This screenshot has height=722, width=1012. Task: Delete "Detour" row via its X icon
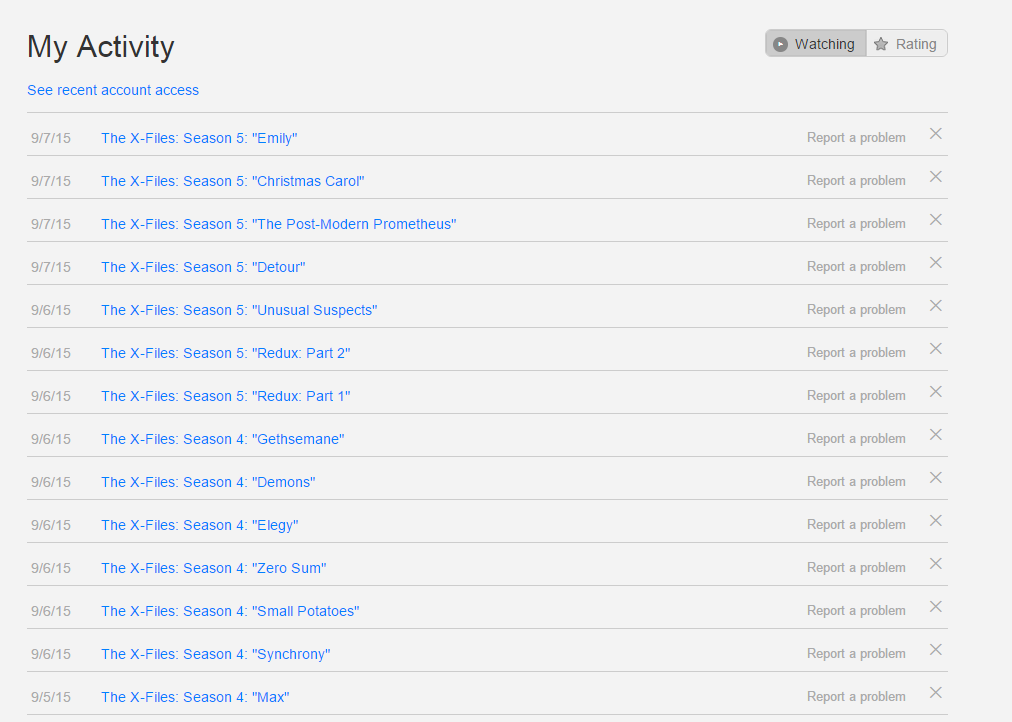click(935, 263)
